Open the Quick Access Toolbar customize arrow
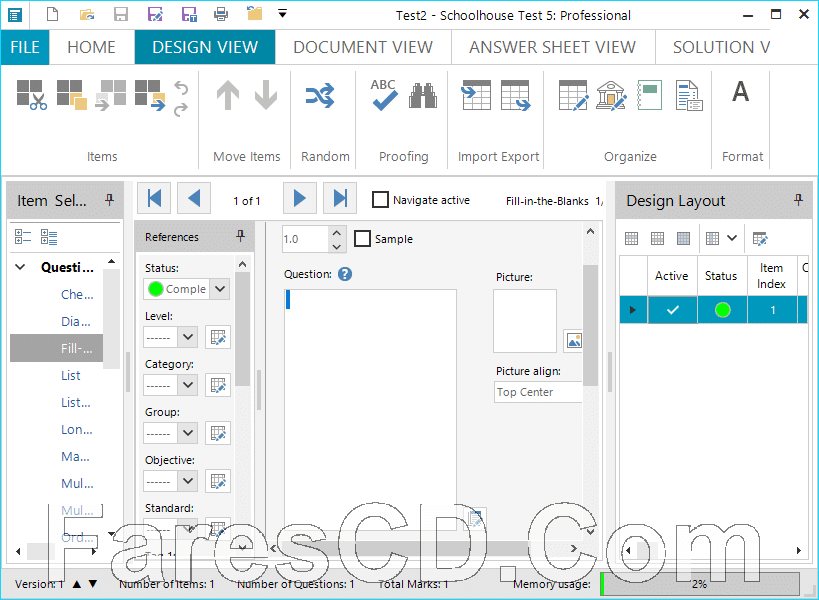This screenshot has height=600, width=819. pos(283,14)
